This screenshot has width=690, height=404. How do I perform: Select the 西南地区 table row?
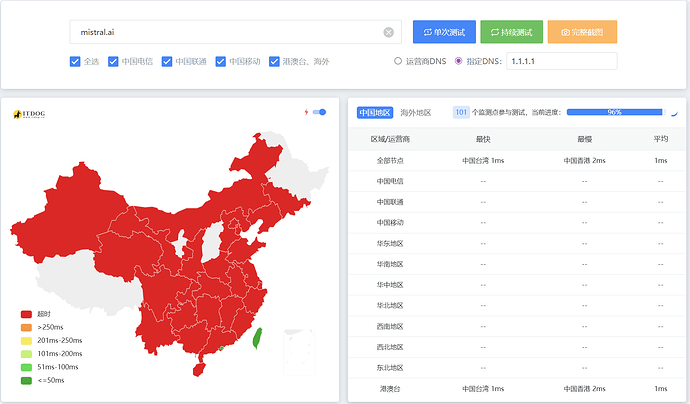click(517, 327)
